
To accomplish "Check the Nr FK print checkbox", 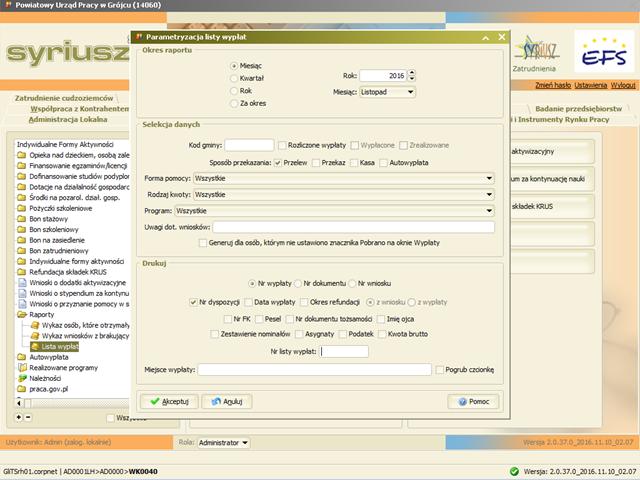I will tap(228, 319).
